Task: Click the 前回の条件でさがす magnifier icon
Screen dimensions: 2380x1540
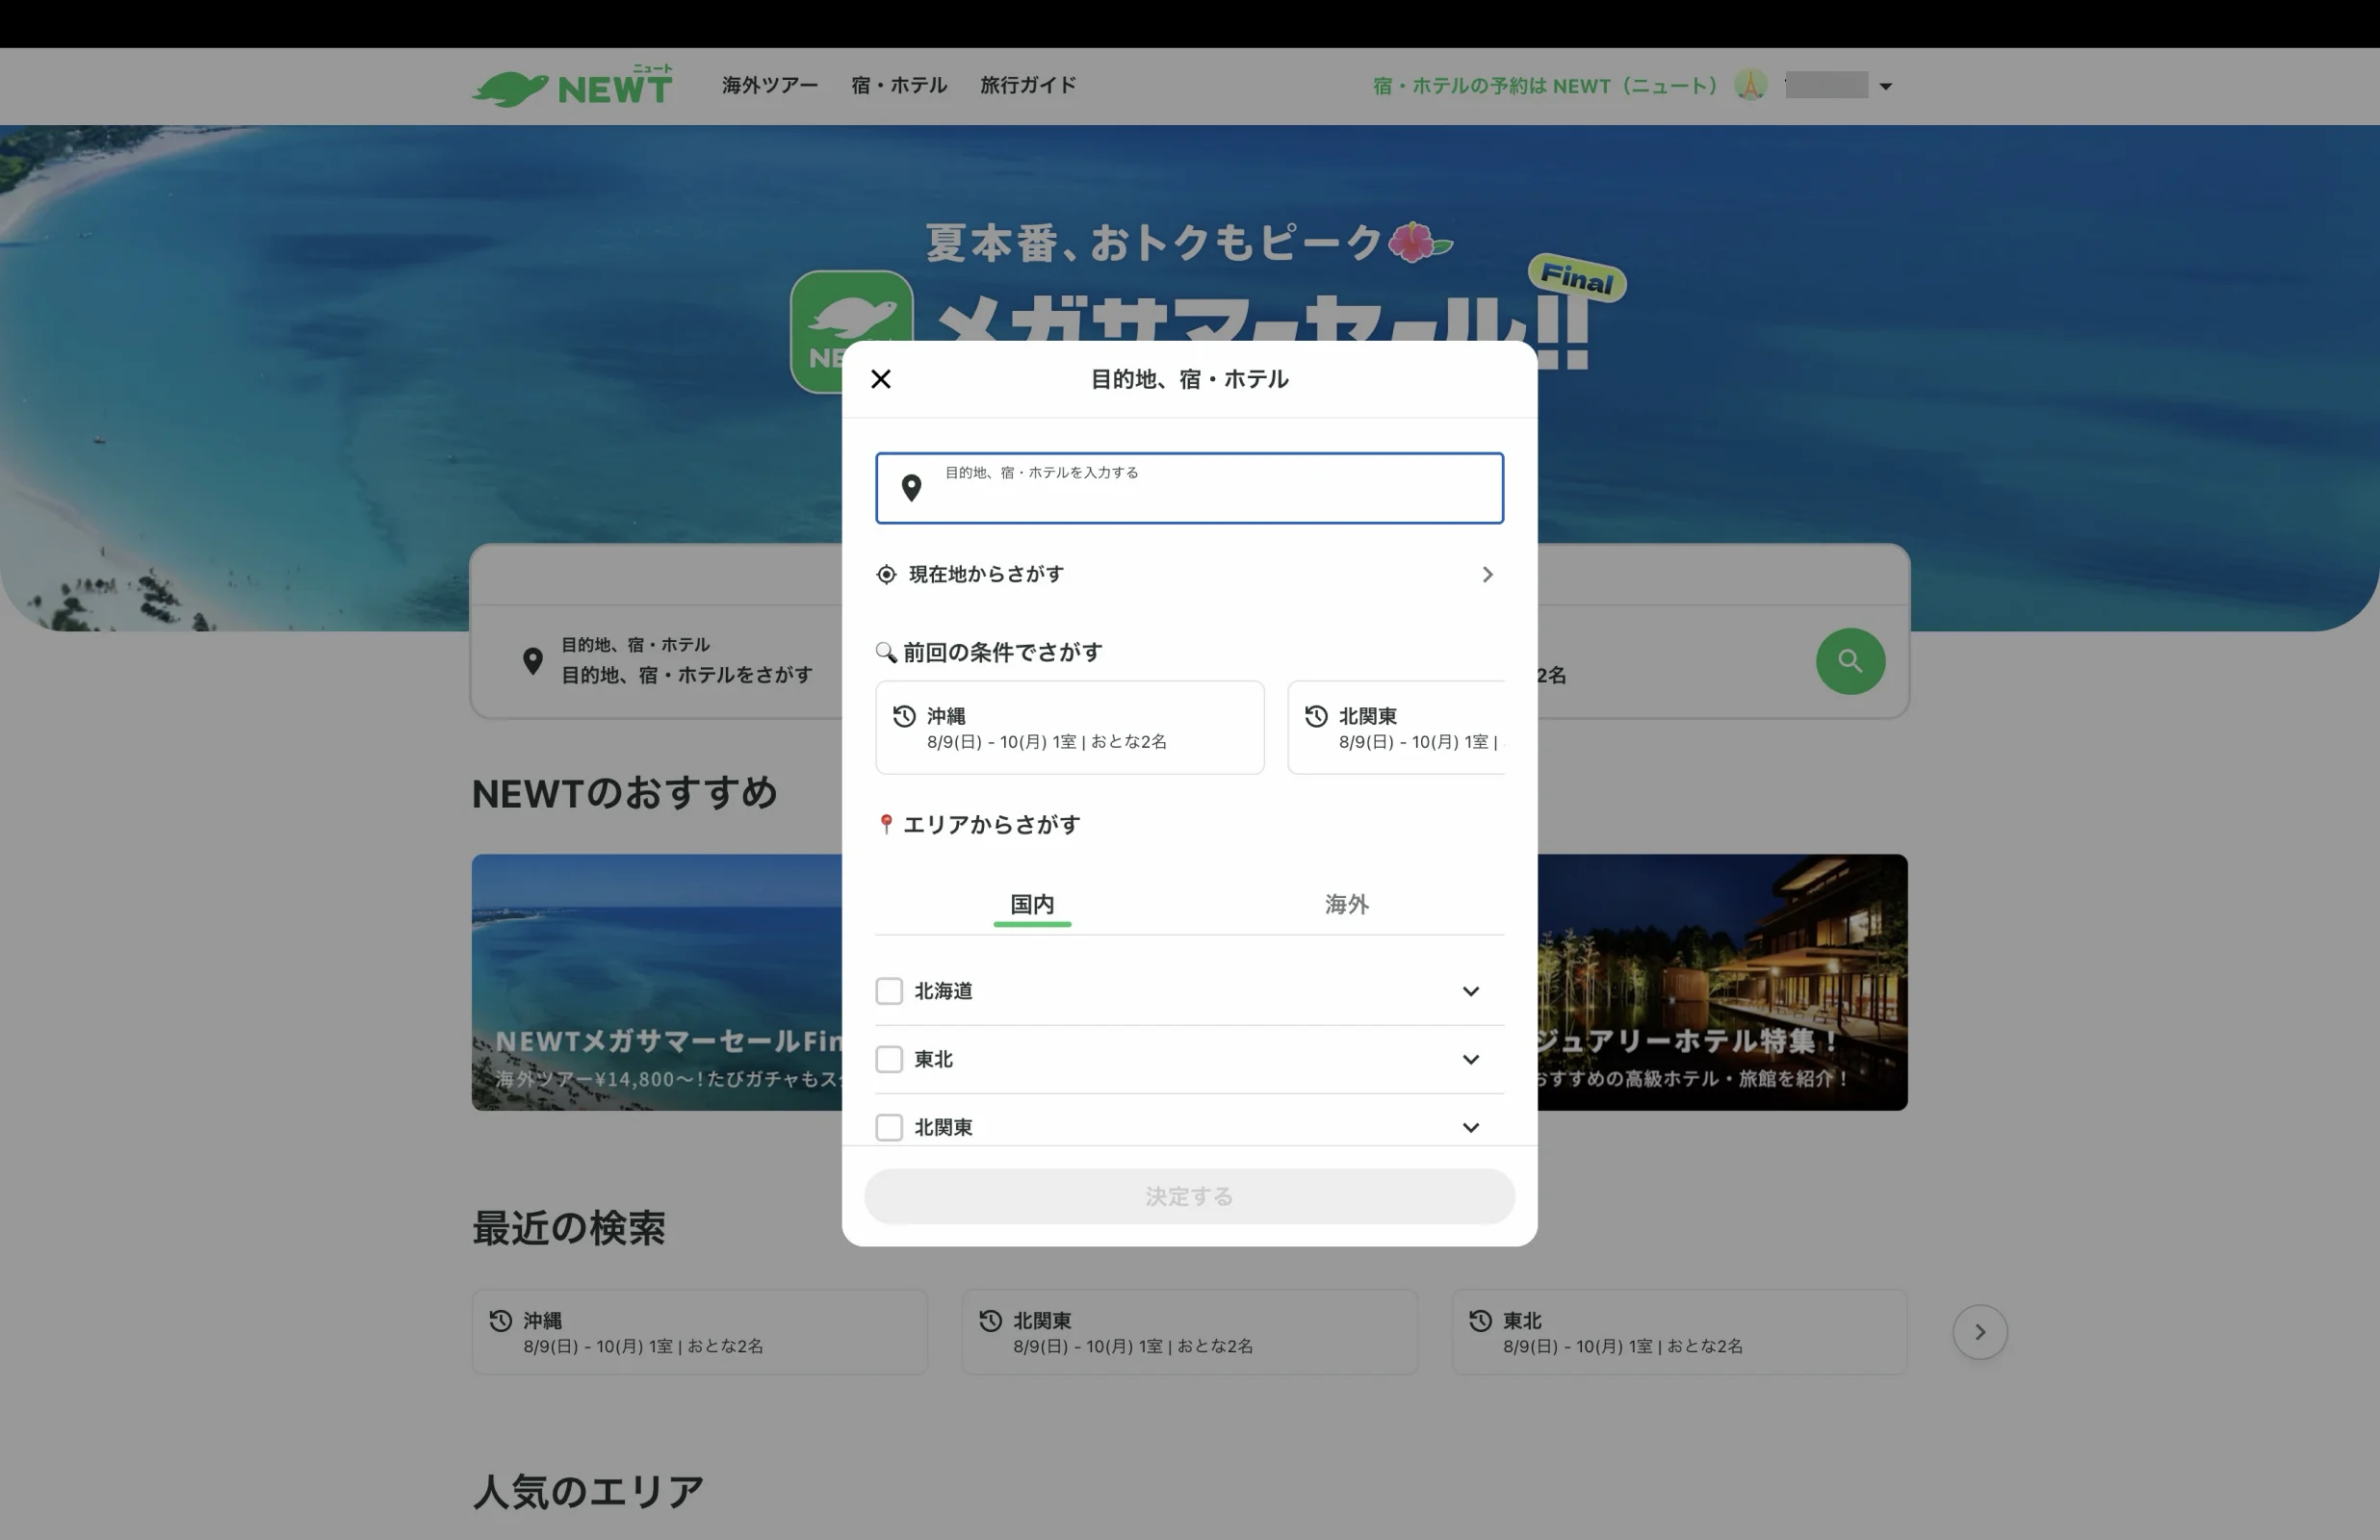Action: coord(886,652)
